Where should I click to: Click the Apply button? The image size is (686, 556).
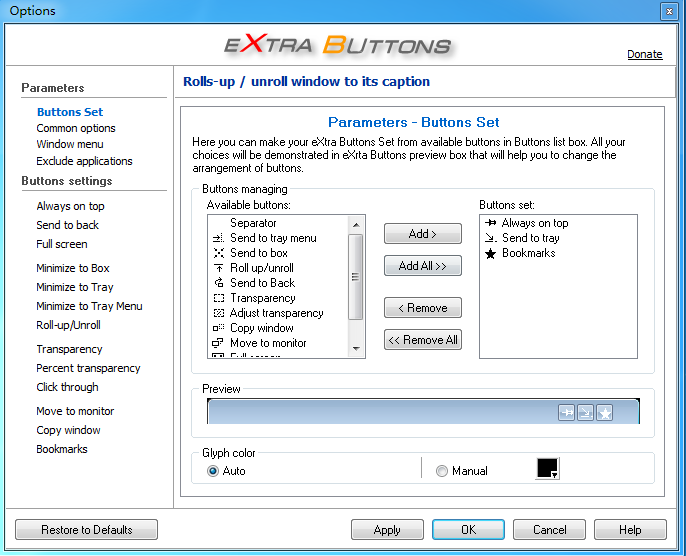point(387,530)
